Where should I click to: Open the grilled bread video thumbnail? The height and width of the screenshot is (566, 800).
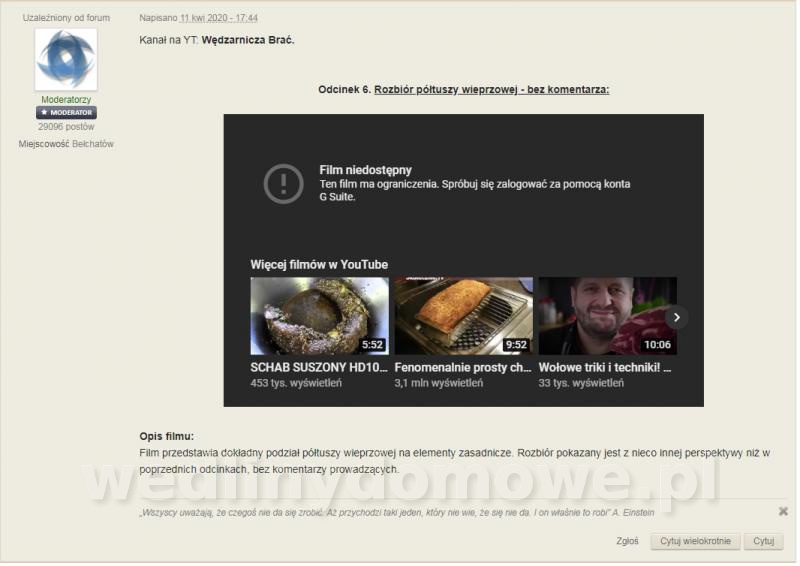point(463,316)
